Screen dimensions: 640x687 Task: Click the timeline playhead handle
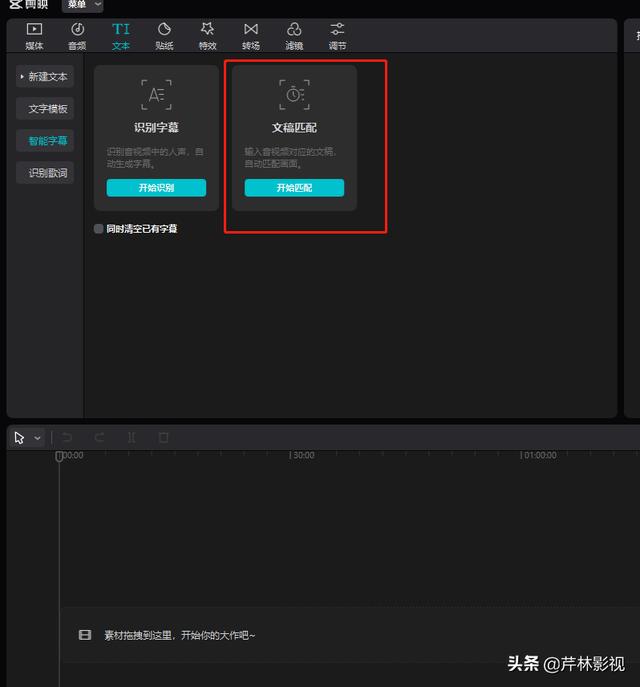(x=59, y=456)
